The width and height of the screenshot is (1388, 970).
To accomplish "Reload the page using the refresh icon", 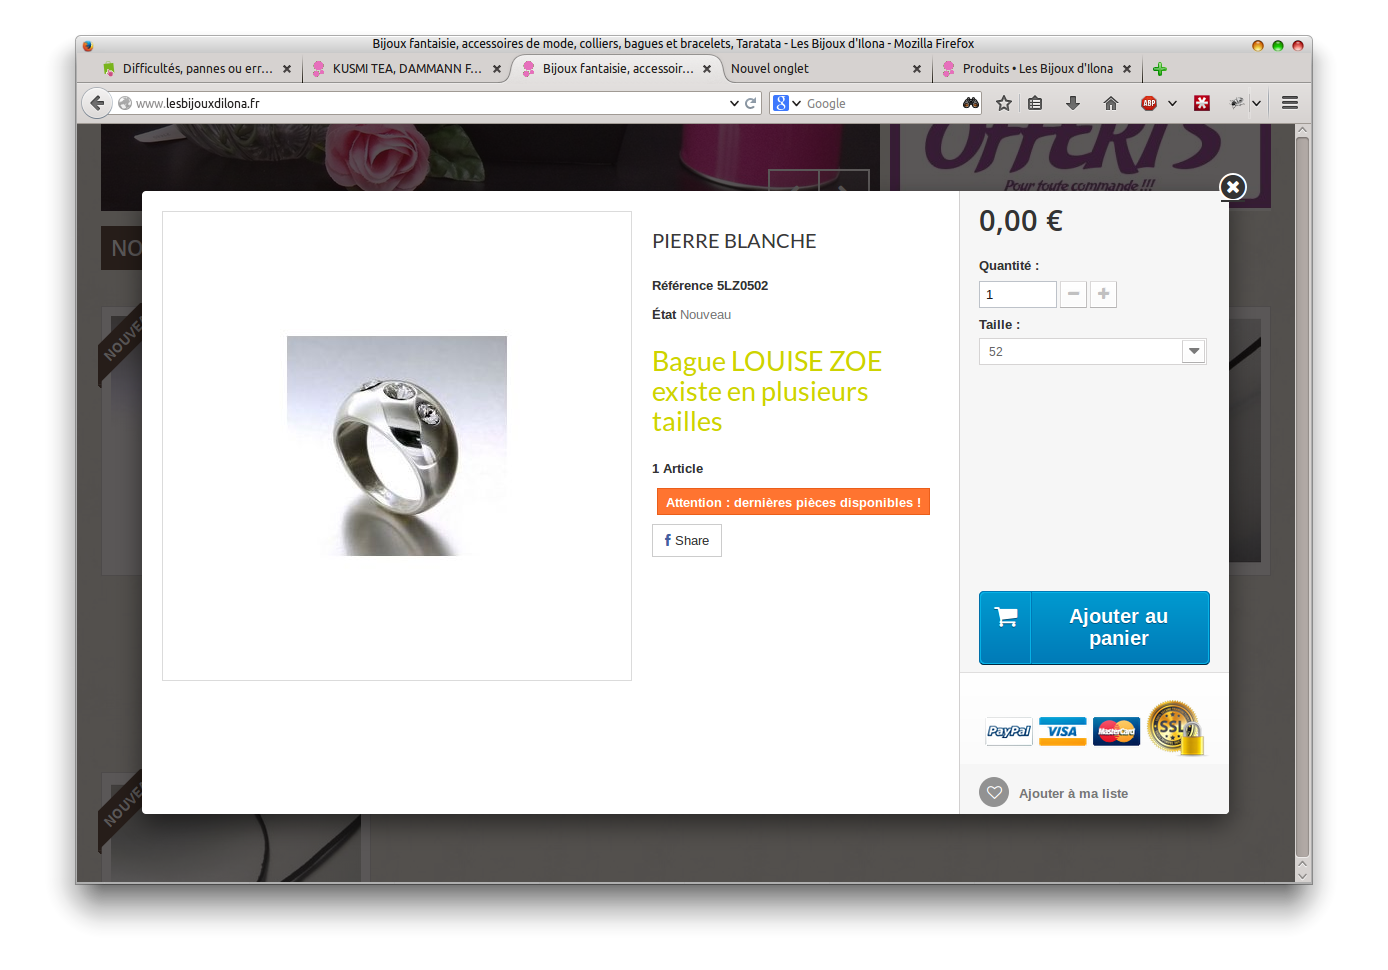I will [750, 103].
